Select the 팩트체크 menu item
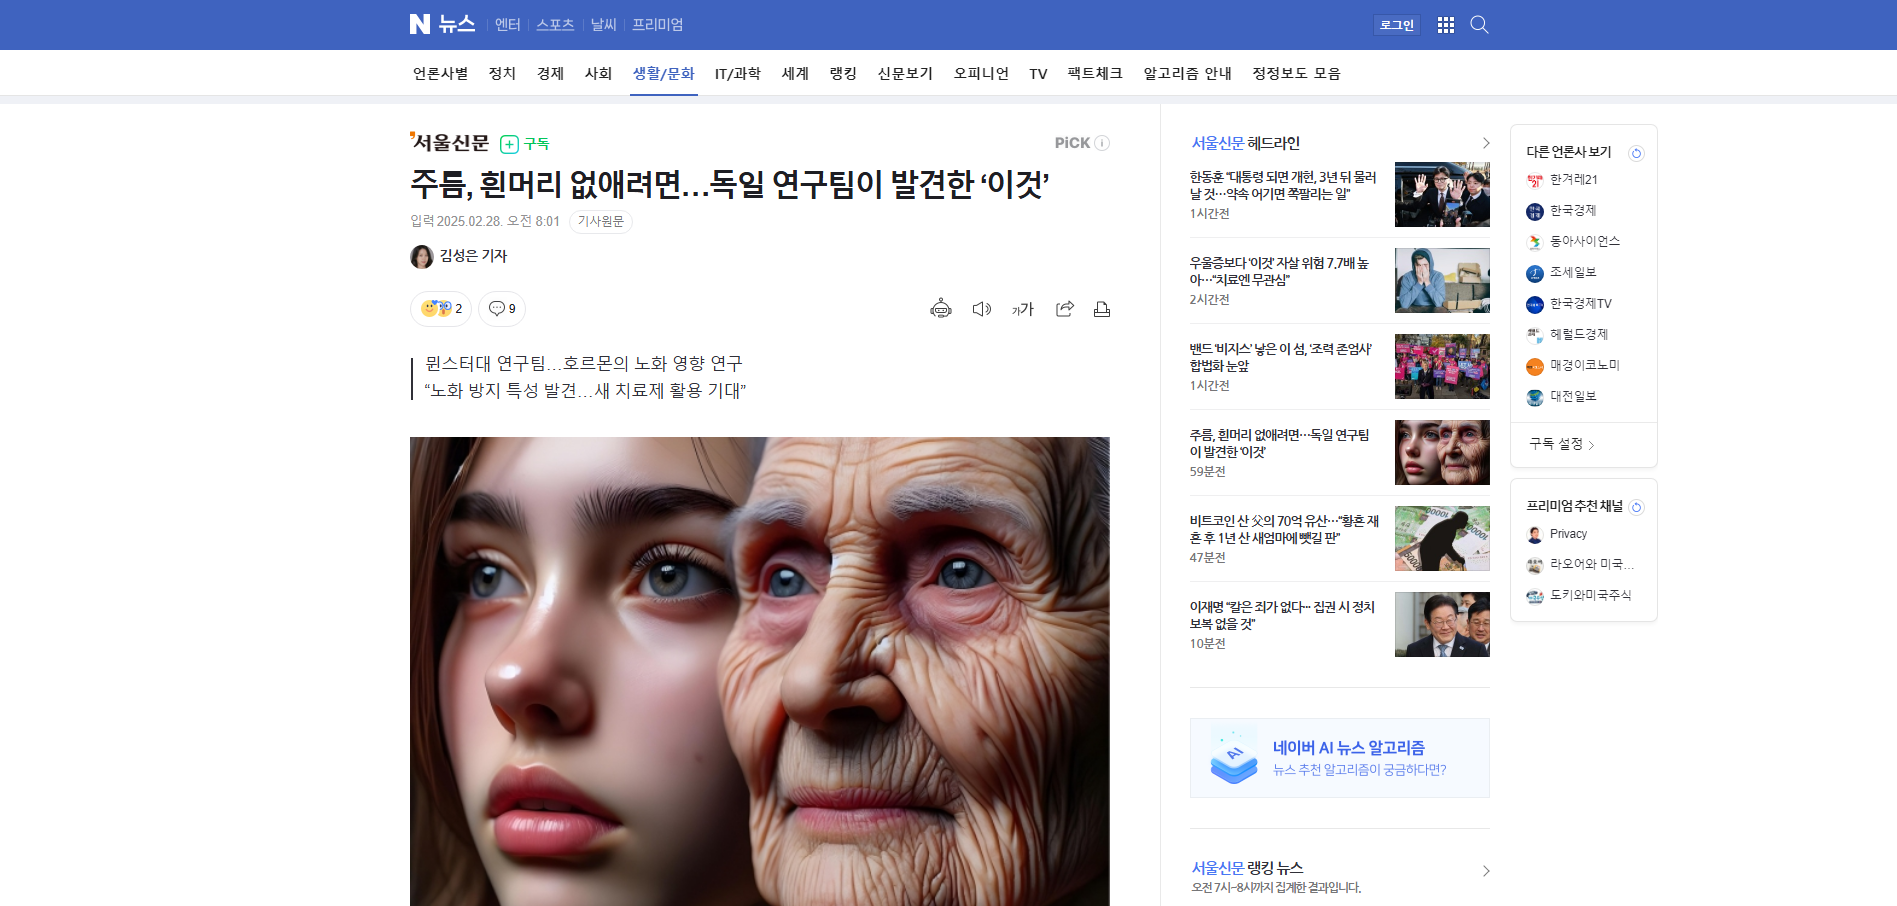Screen dimensions: 1897x906 (x=1094, y=74)
